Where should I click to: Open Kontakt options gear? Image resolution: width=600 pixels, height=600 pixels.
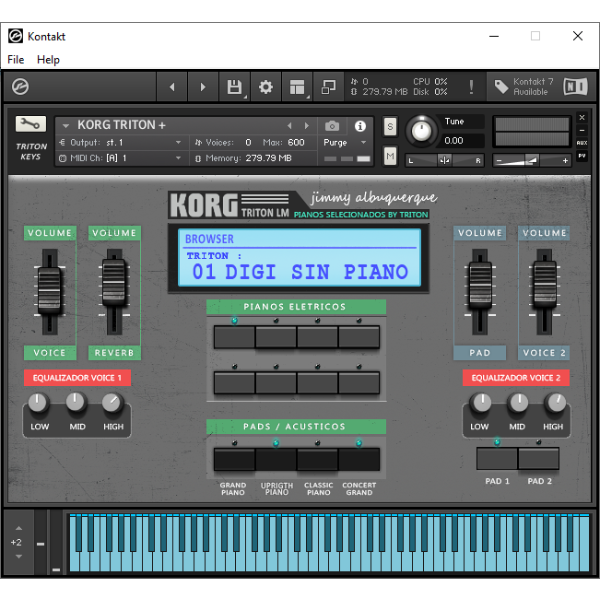(x=266, y=87)
